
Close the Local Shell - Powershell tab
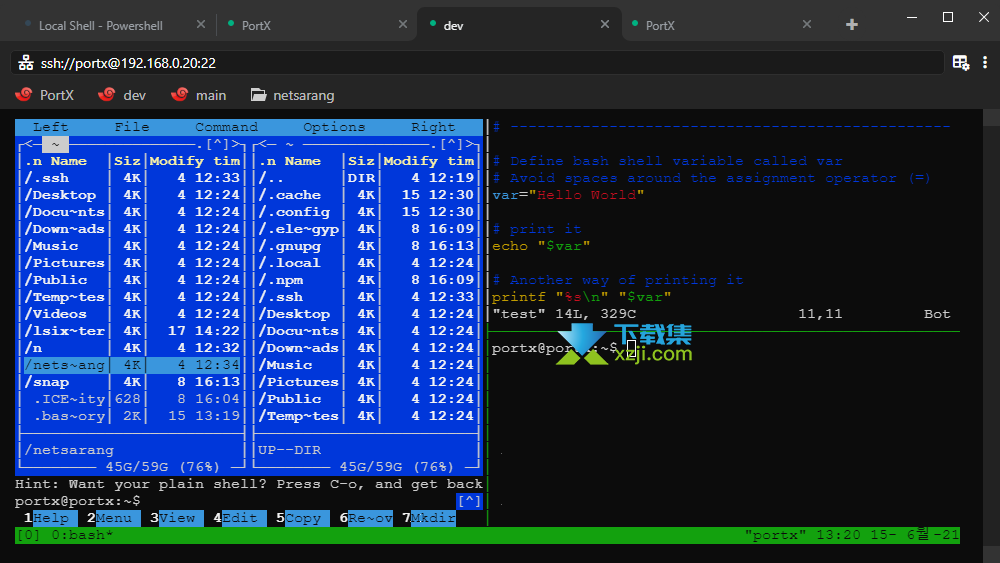click(201, 24)
